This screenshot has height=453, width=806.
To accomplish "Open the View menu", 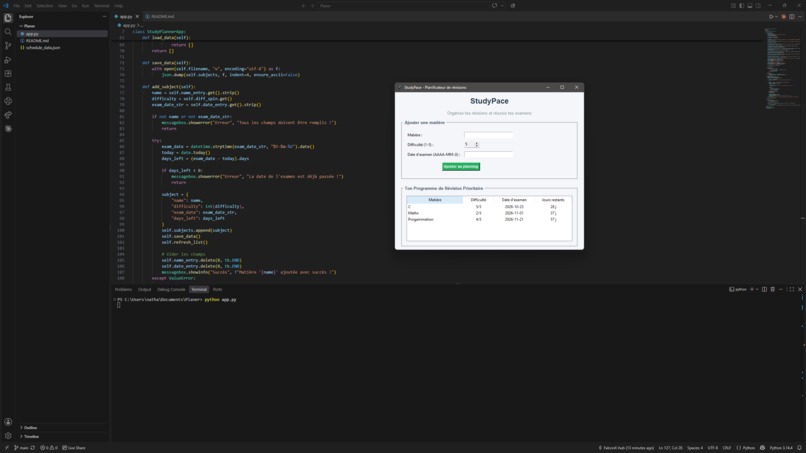I will pos(62,6).
